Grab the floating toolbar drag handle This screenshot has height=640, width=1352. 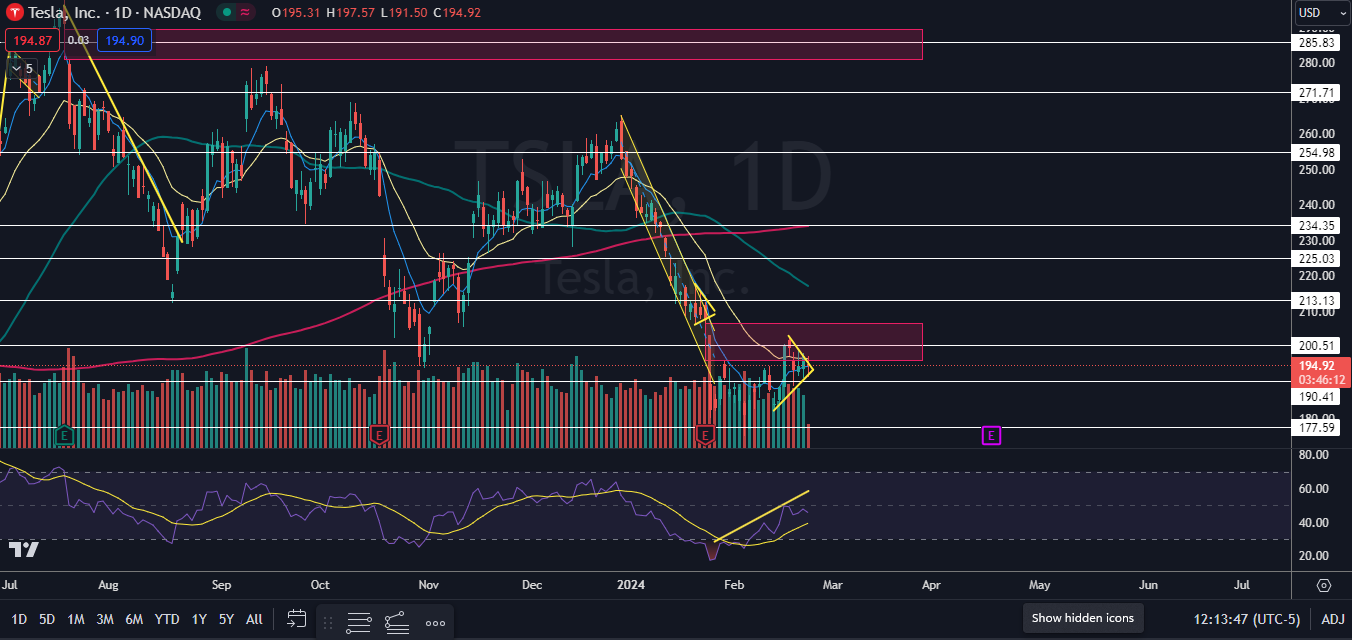click(328, 622)
